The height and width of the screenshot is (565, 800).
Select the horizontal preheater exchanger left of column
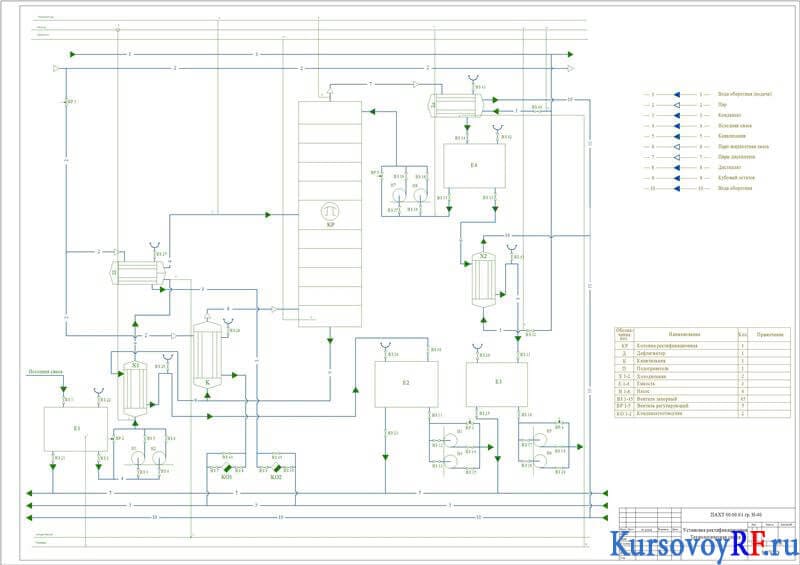pyautogui.click(x=138, y=273)
